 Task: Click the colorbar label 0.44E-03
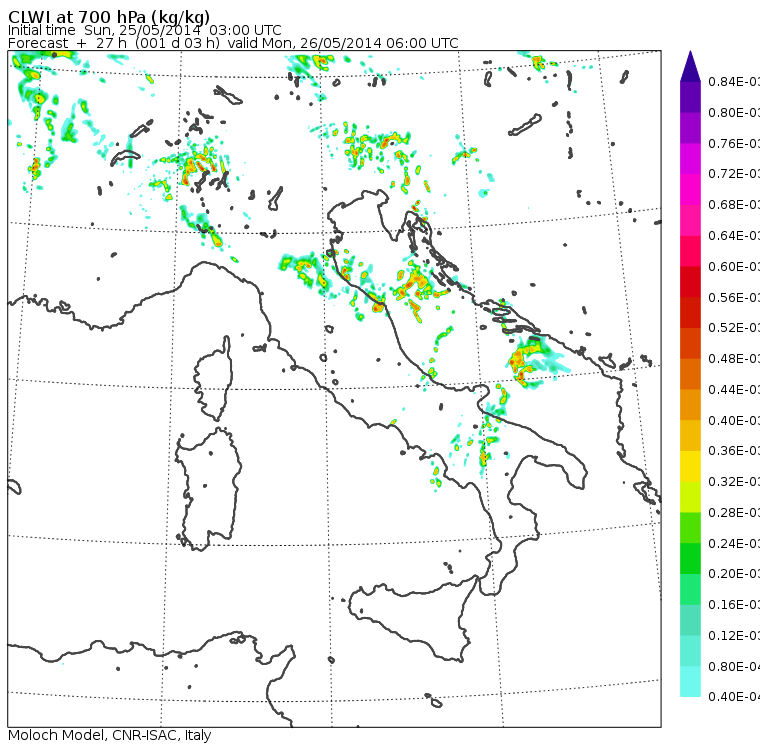click(734, 389)
